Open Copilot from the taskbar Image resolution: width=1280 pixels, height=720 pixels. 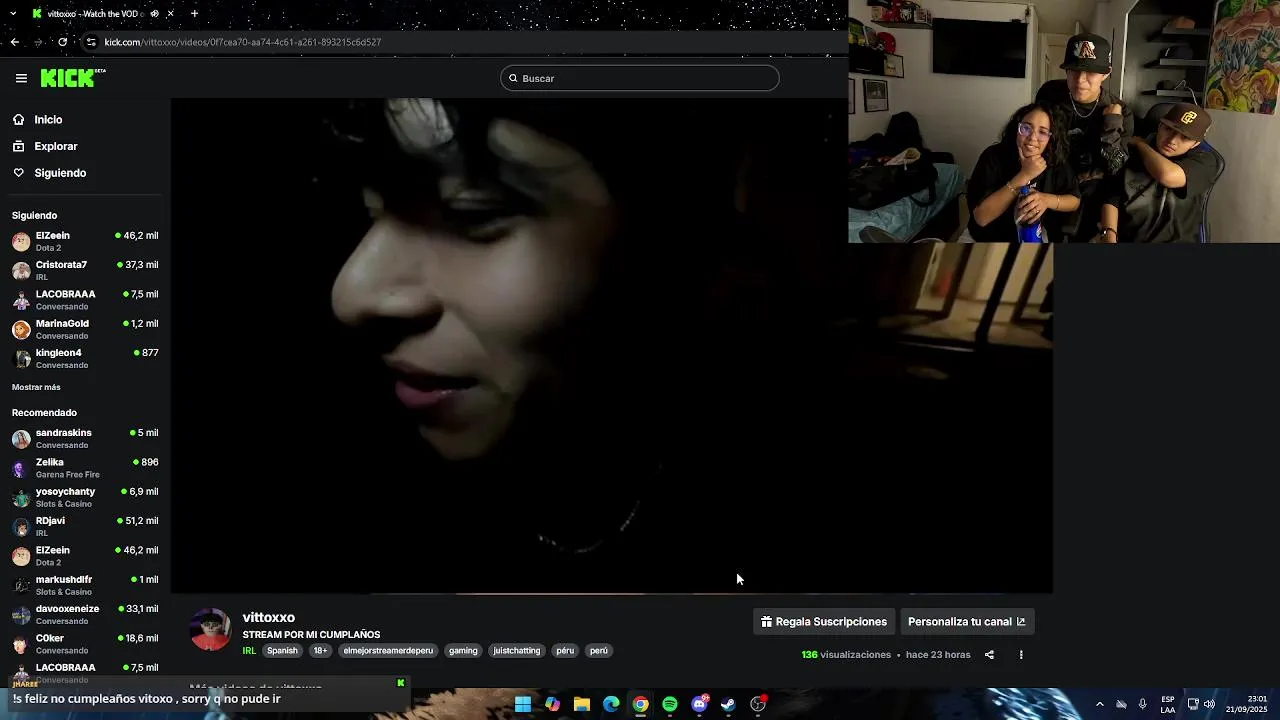pyautogui.click(x=552, y=704)
